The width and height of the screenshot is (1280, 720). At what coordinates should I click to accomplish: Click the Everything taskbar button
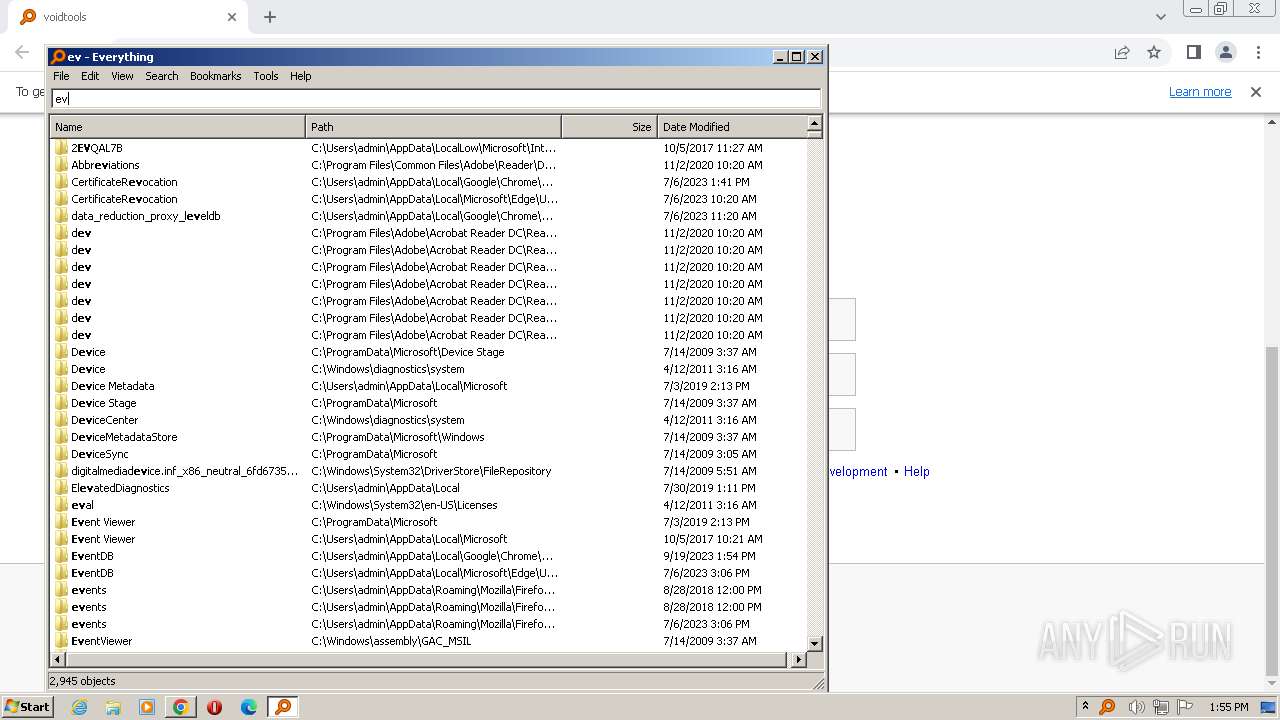(283, 707)
